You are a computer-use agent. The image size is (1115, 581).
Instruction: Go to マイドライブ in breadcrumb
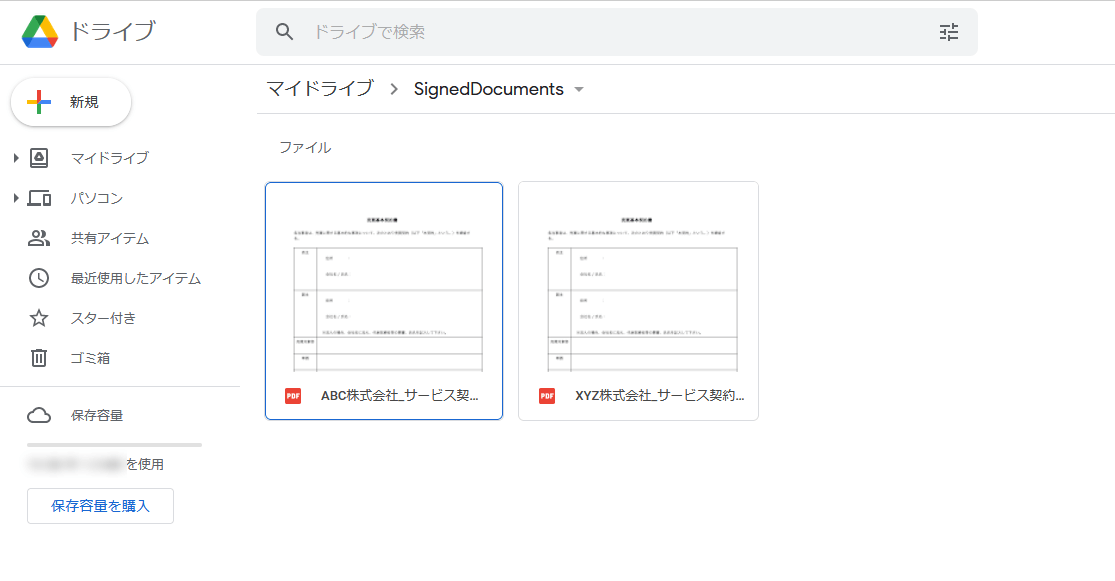[x=320, y=89]
